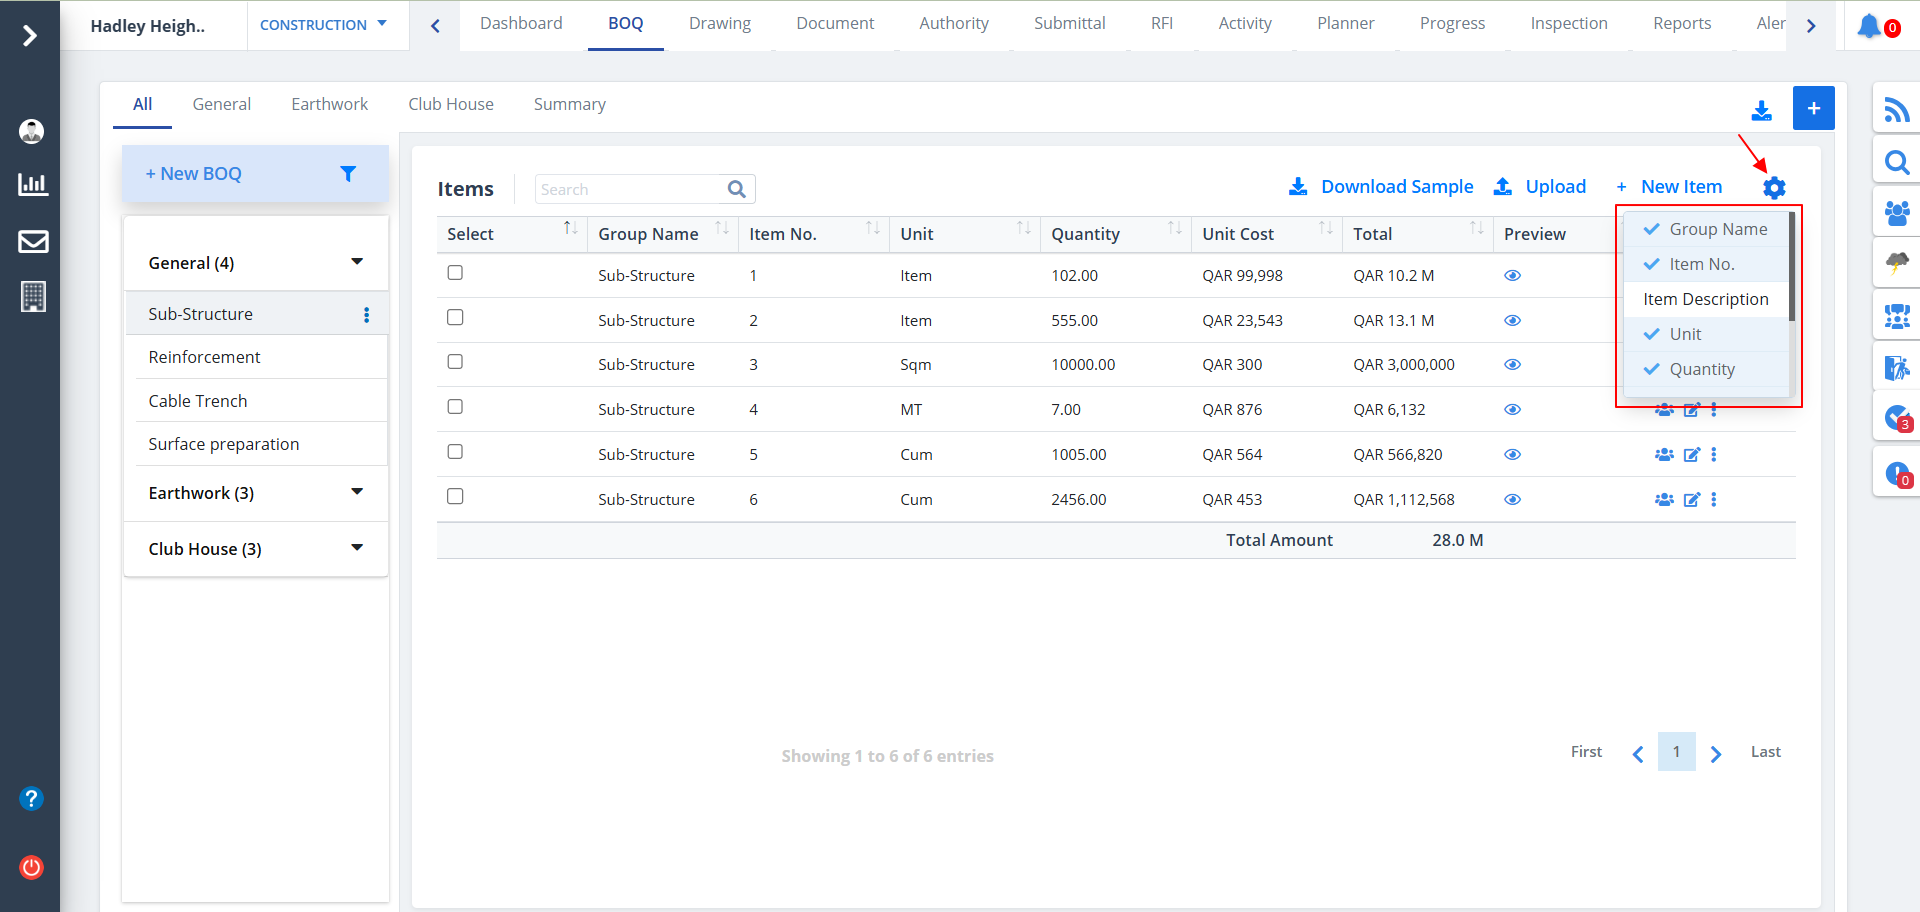Viewport: 1920px width, 912px height.
Task: Select checkbox for item No. 1
Action: [x=455, y=273]
